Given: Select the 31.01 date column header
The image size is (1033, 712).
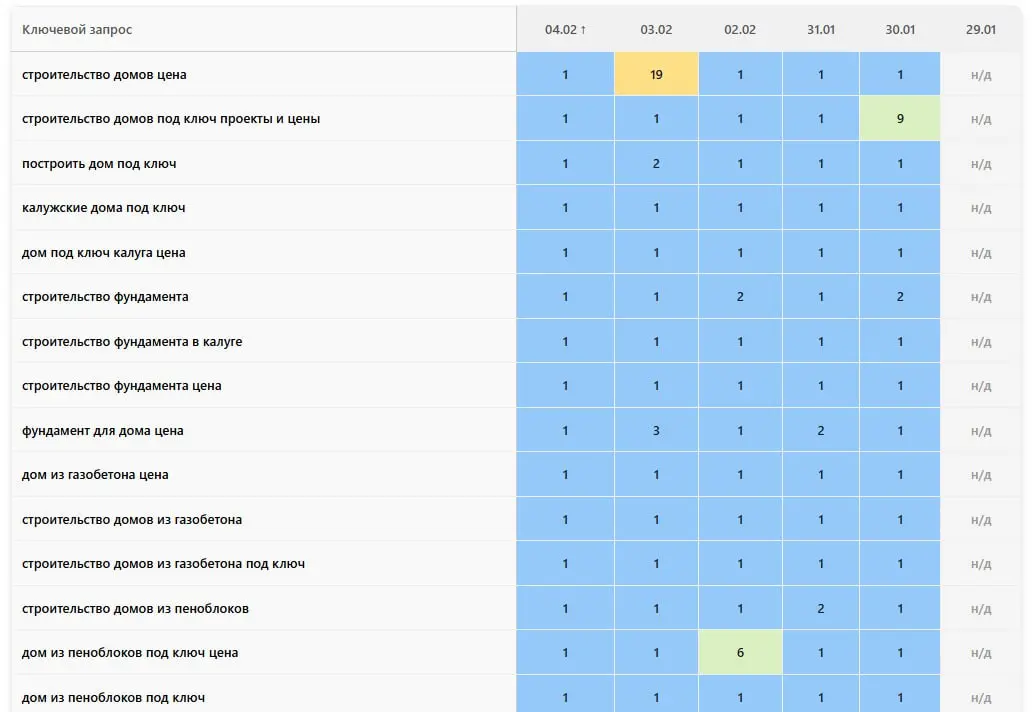Looking at the screenshot, I should click(821, 30).
